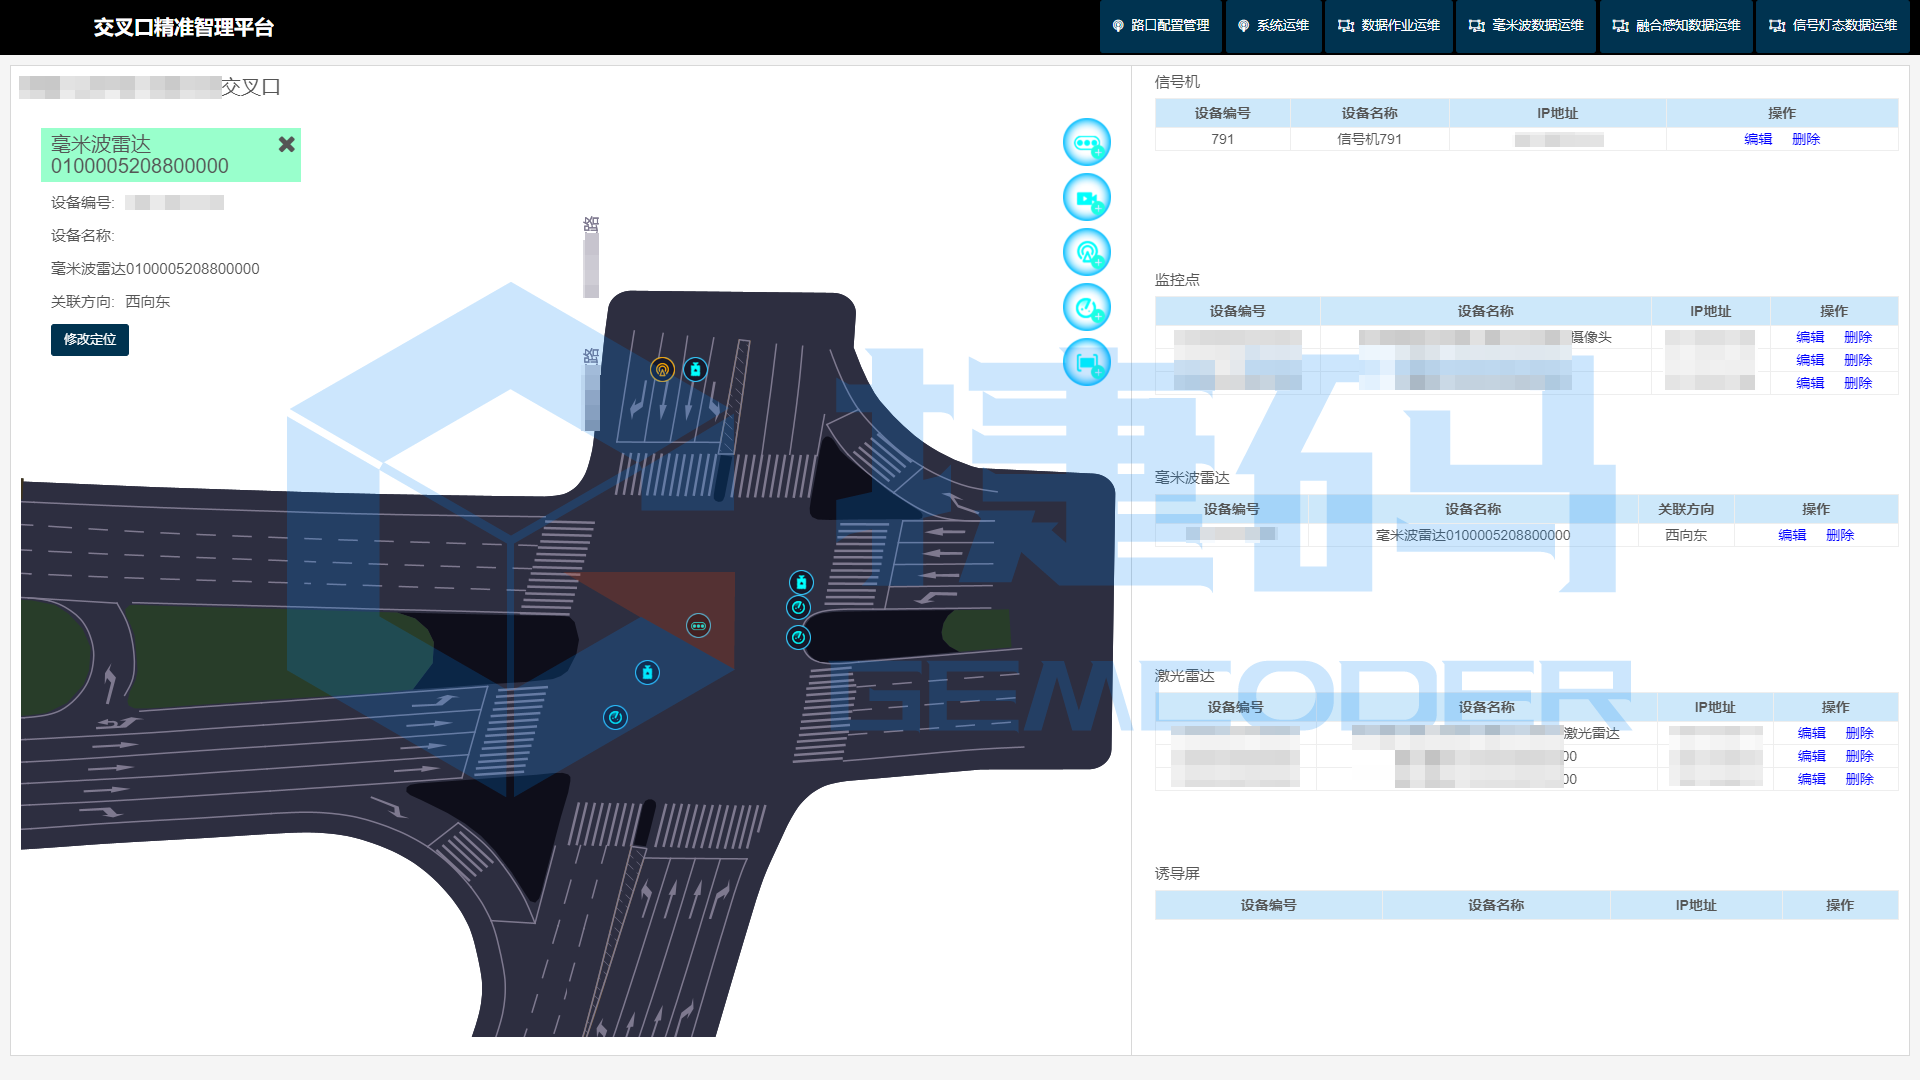Select the signal light marker at the intersection center

pyautogui.click(x=698, y=626)
